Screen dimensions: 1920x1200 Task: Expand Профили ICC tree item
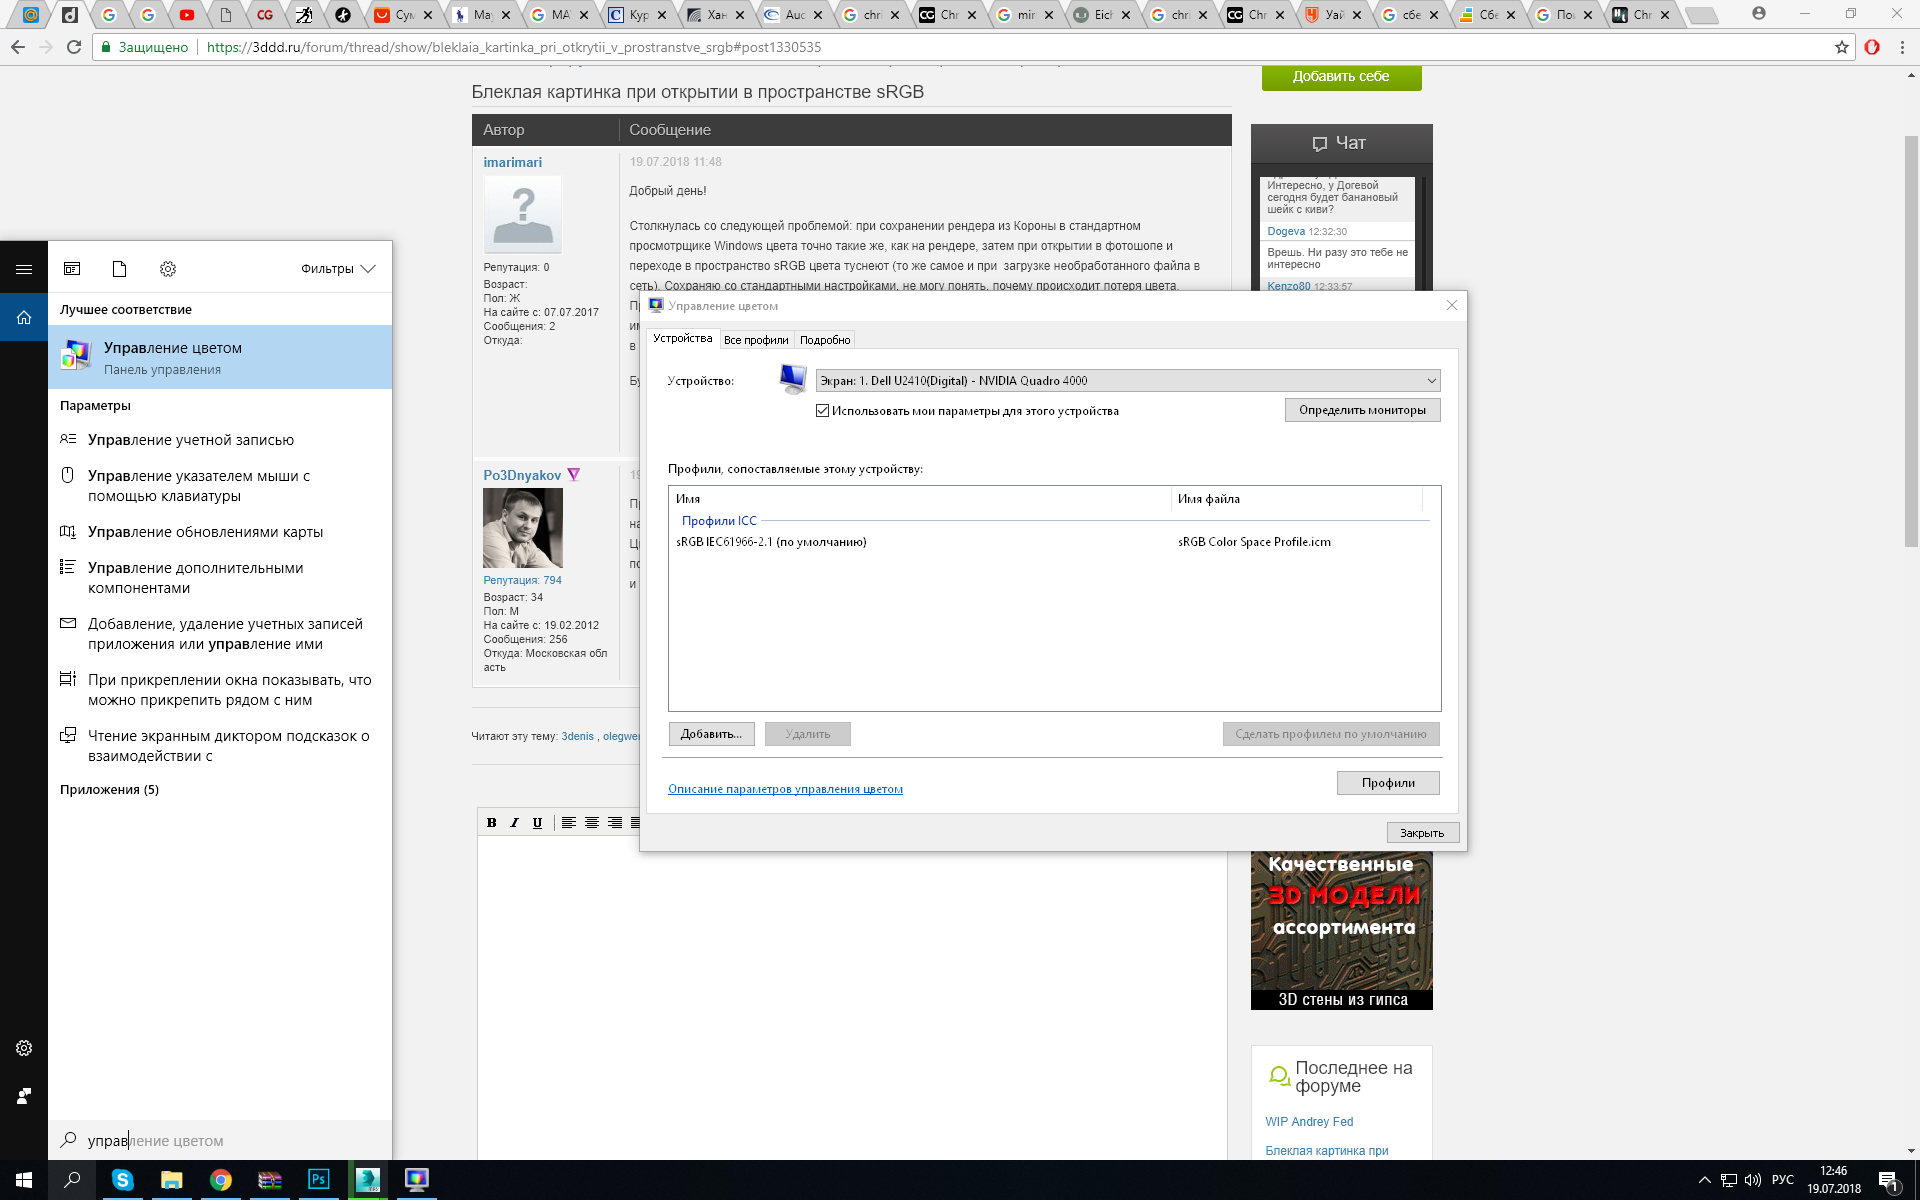[x=717, y=520]
